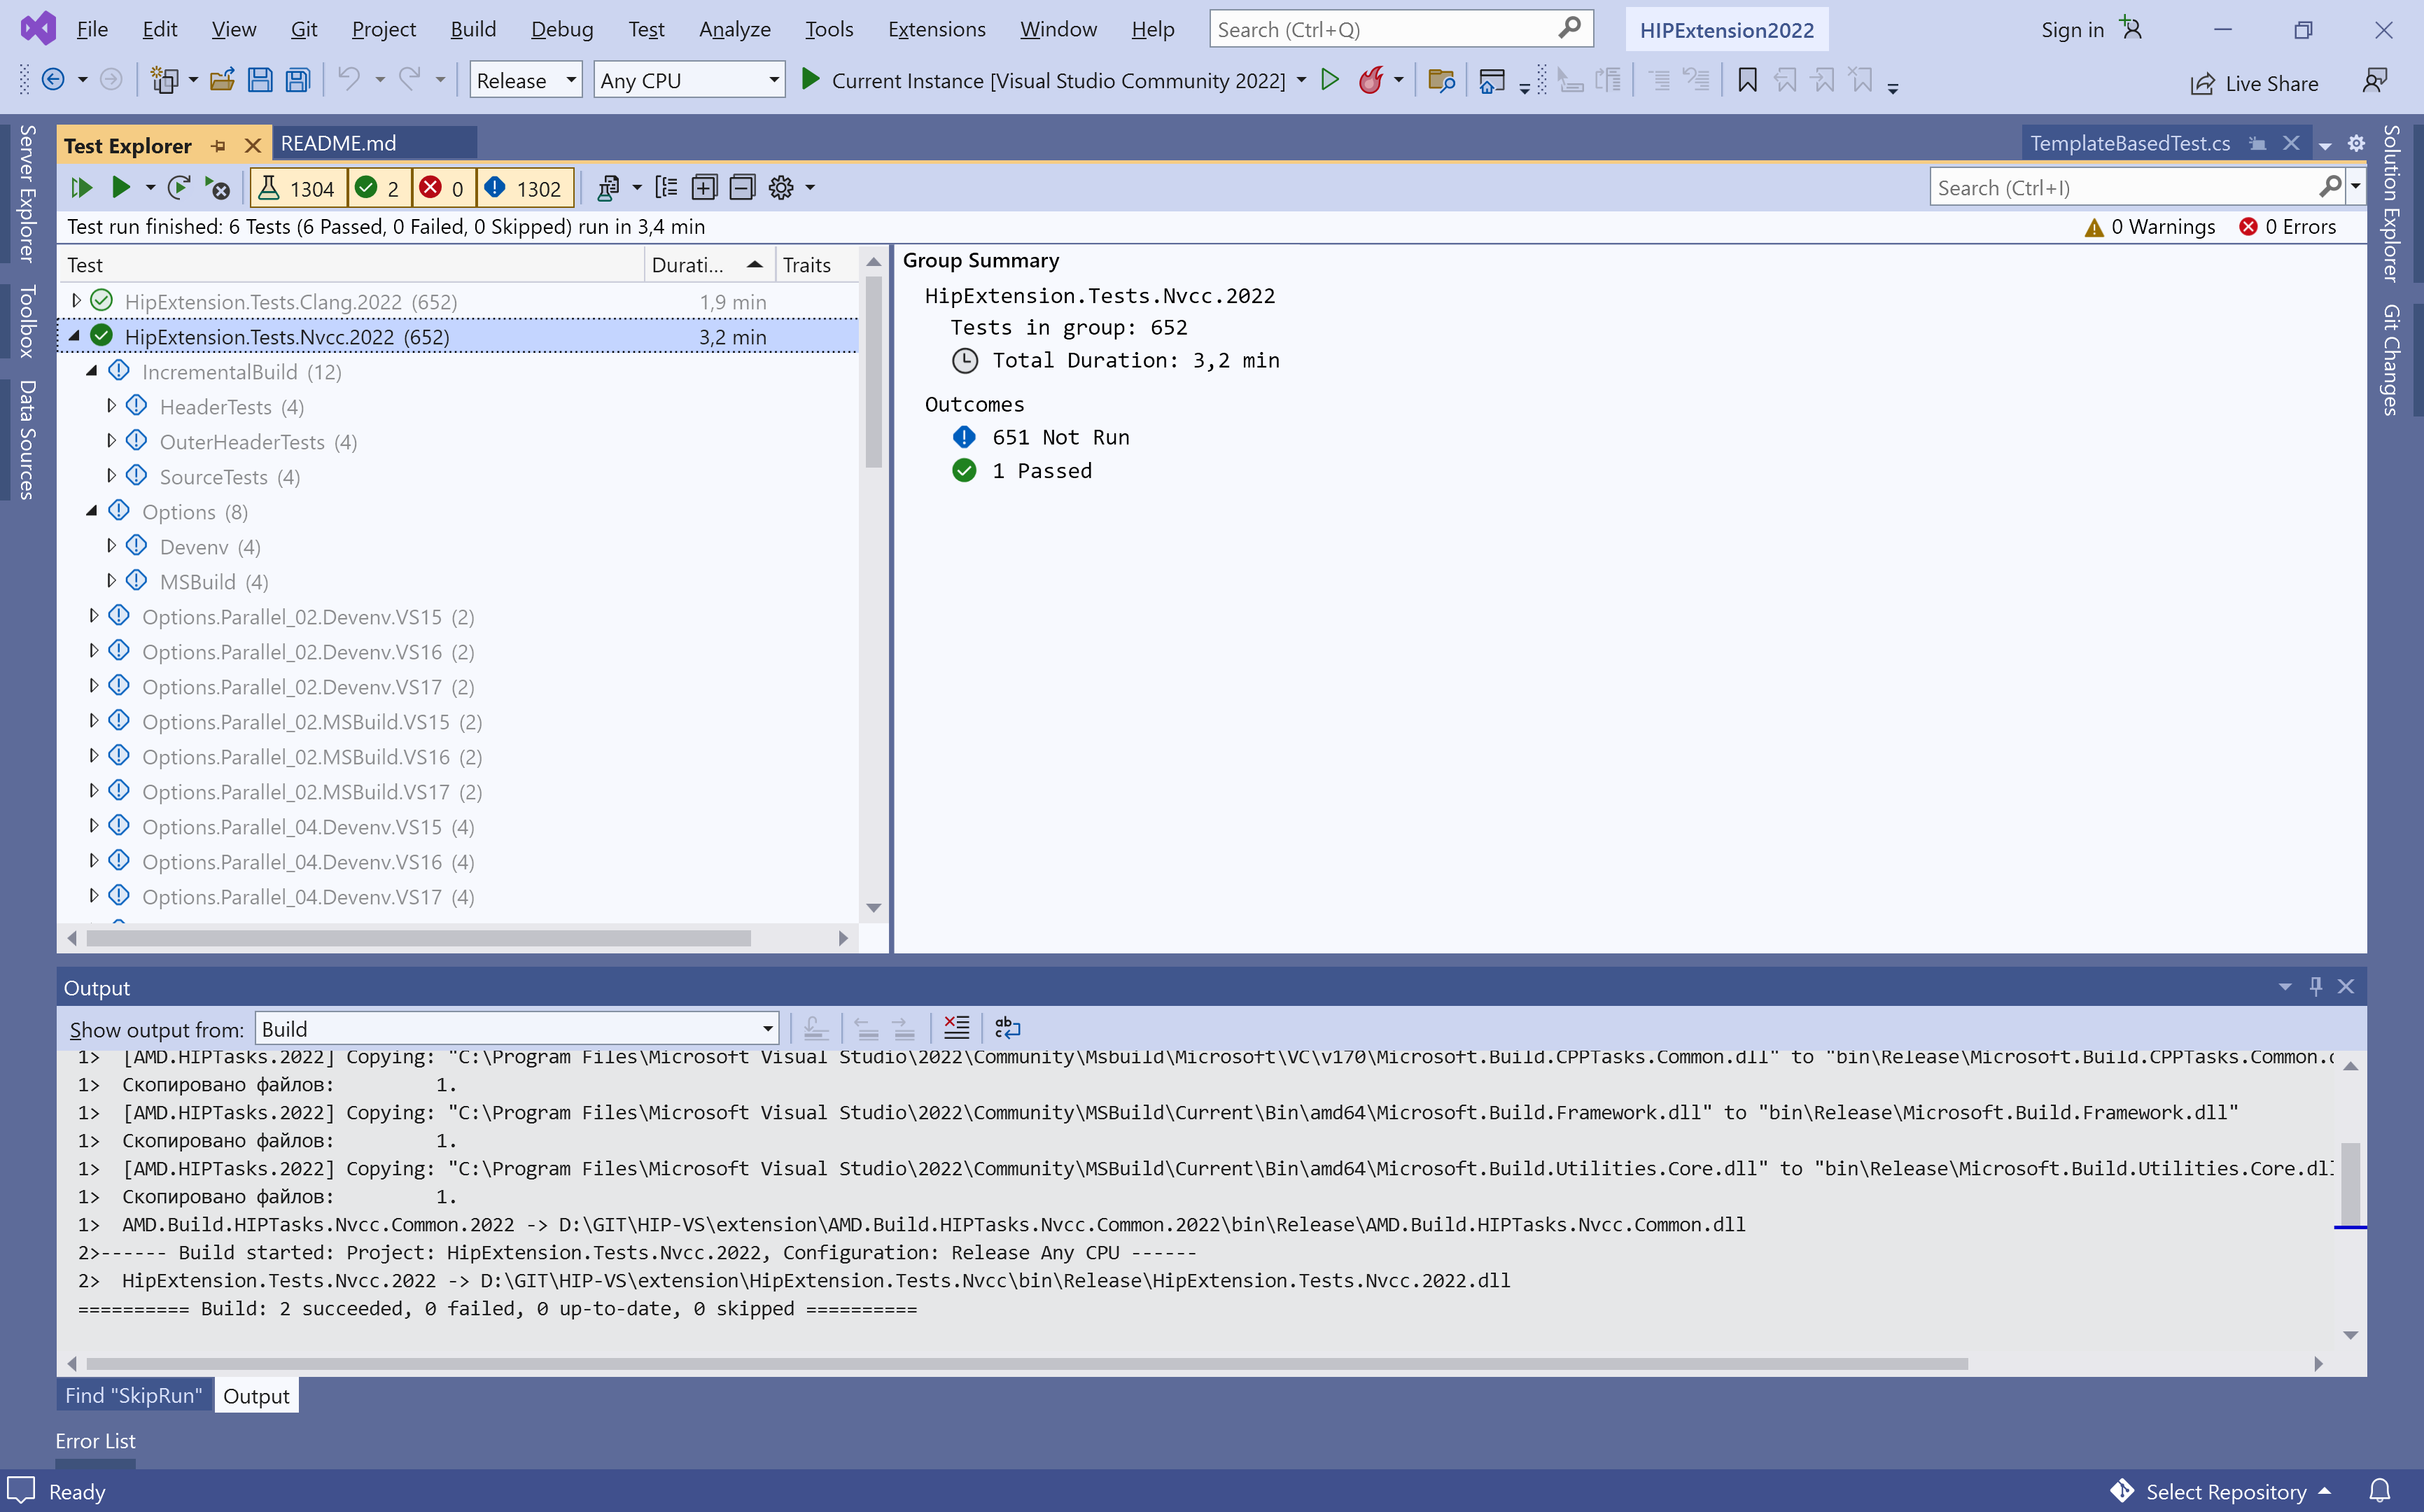The image size is (2424, 1512).
Task: Click the Test Explorer search field
Action: [2125, 188]
